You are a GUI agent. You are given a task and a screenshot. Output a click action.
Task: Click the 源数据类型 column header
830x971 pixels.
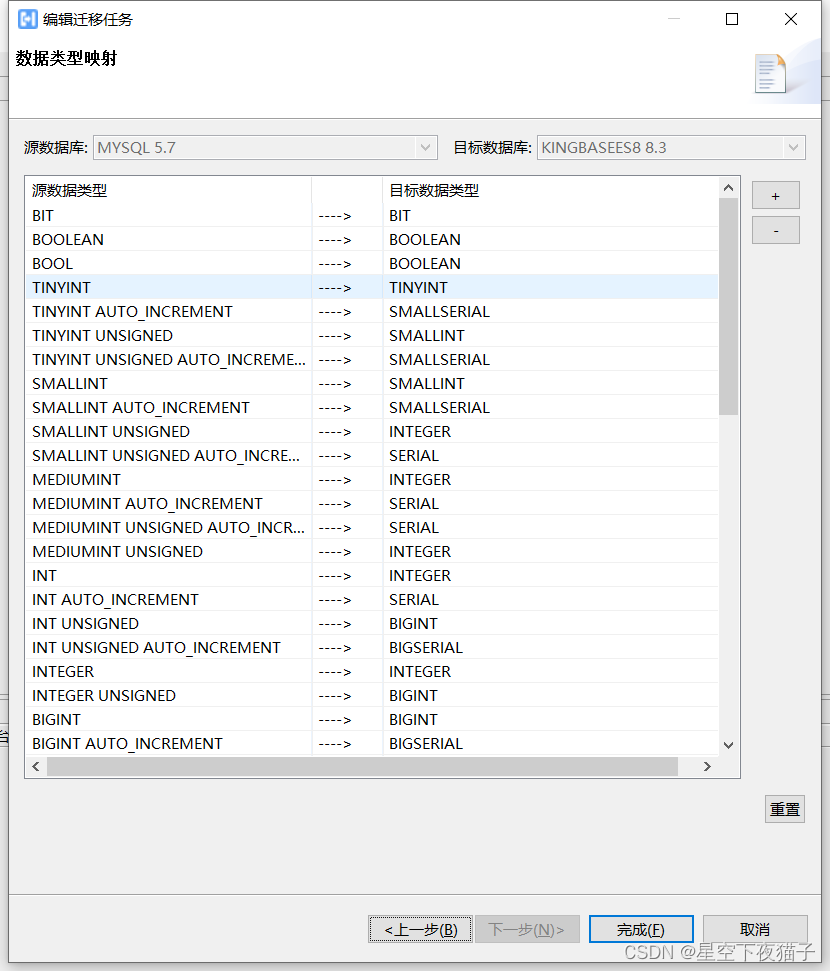pos(168,191)
